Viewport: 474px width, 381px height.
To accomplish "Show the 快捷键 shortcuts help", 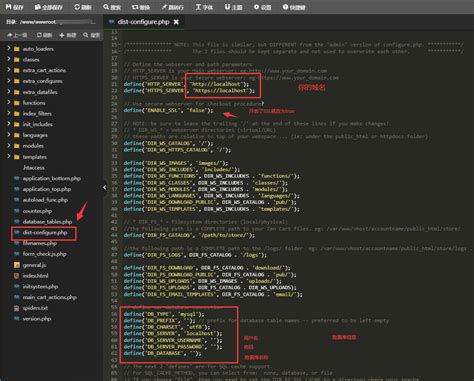I will pyautogui.click(x=294, y=7).
